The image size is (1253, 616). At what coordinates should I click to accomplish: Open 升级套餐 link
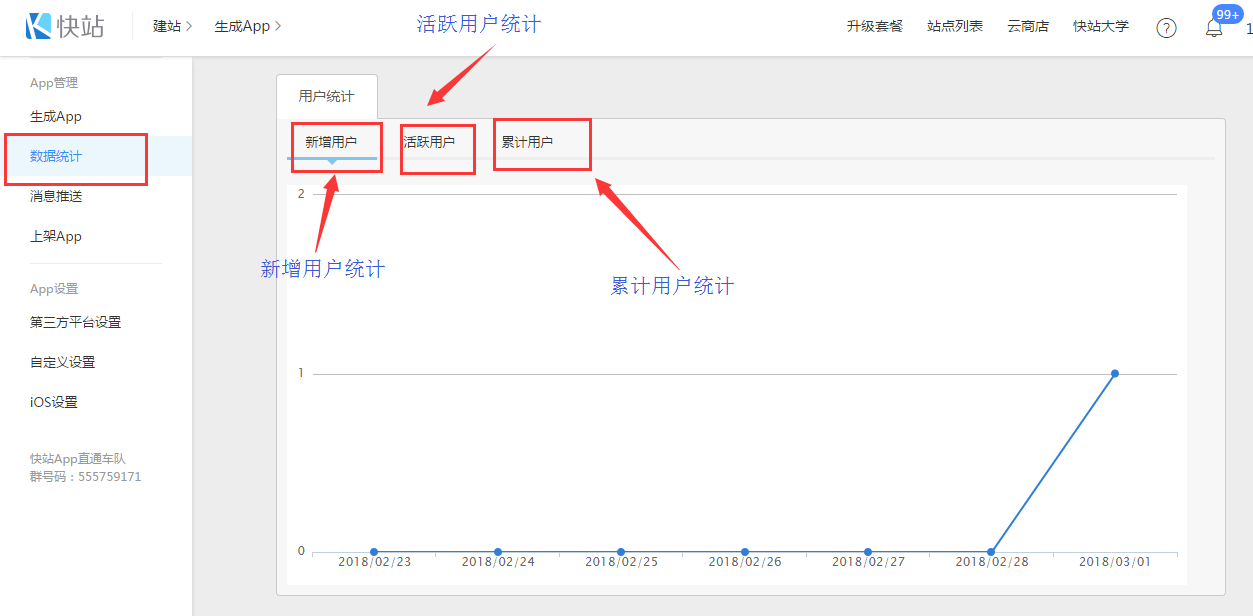click(x=874, y=26)
